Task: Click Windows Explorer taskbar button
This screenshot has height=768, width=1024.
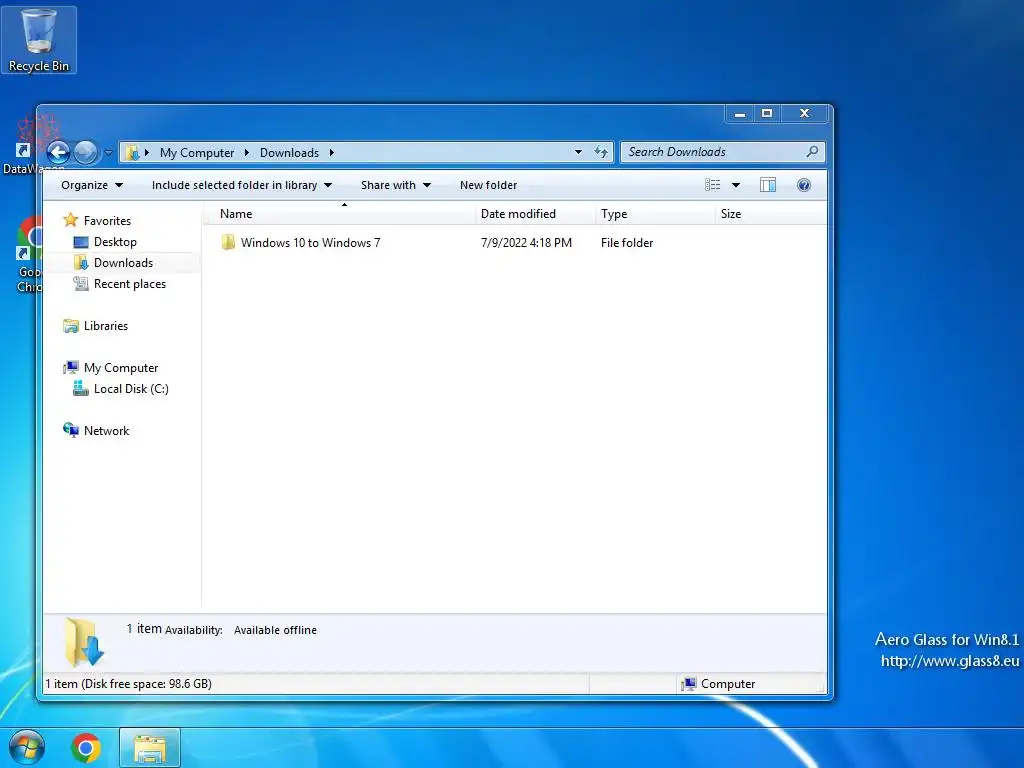Action: tap(150, 748)
